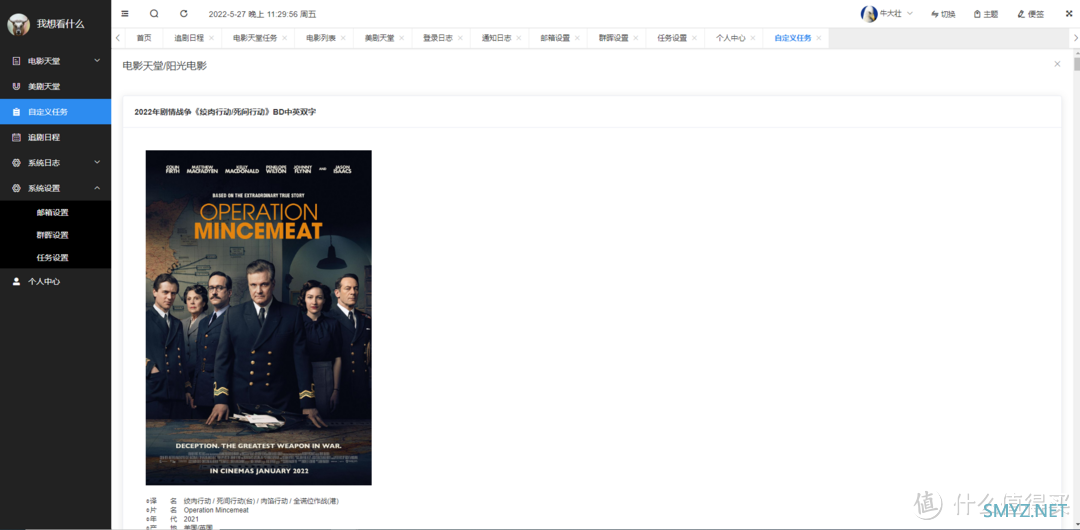The image size is (1080, 530).
Task: Click the 自定义任务 clipboard icon
Action: tap(17, 112)
